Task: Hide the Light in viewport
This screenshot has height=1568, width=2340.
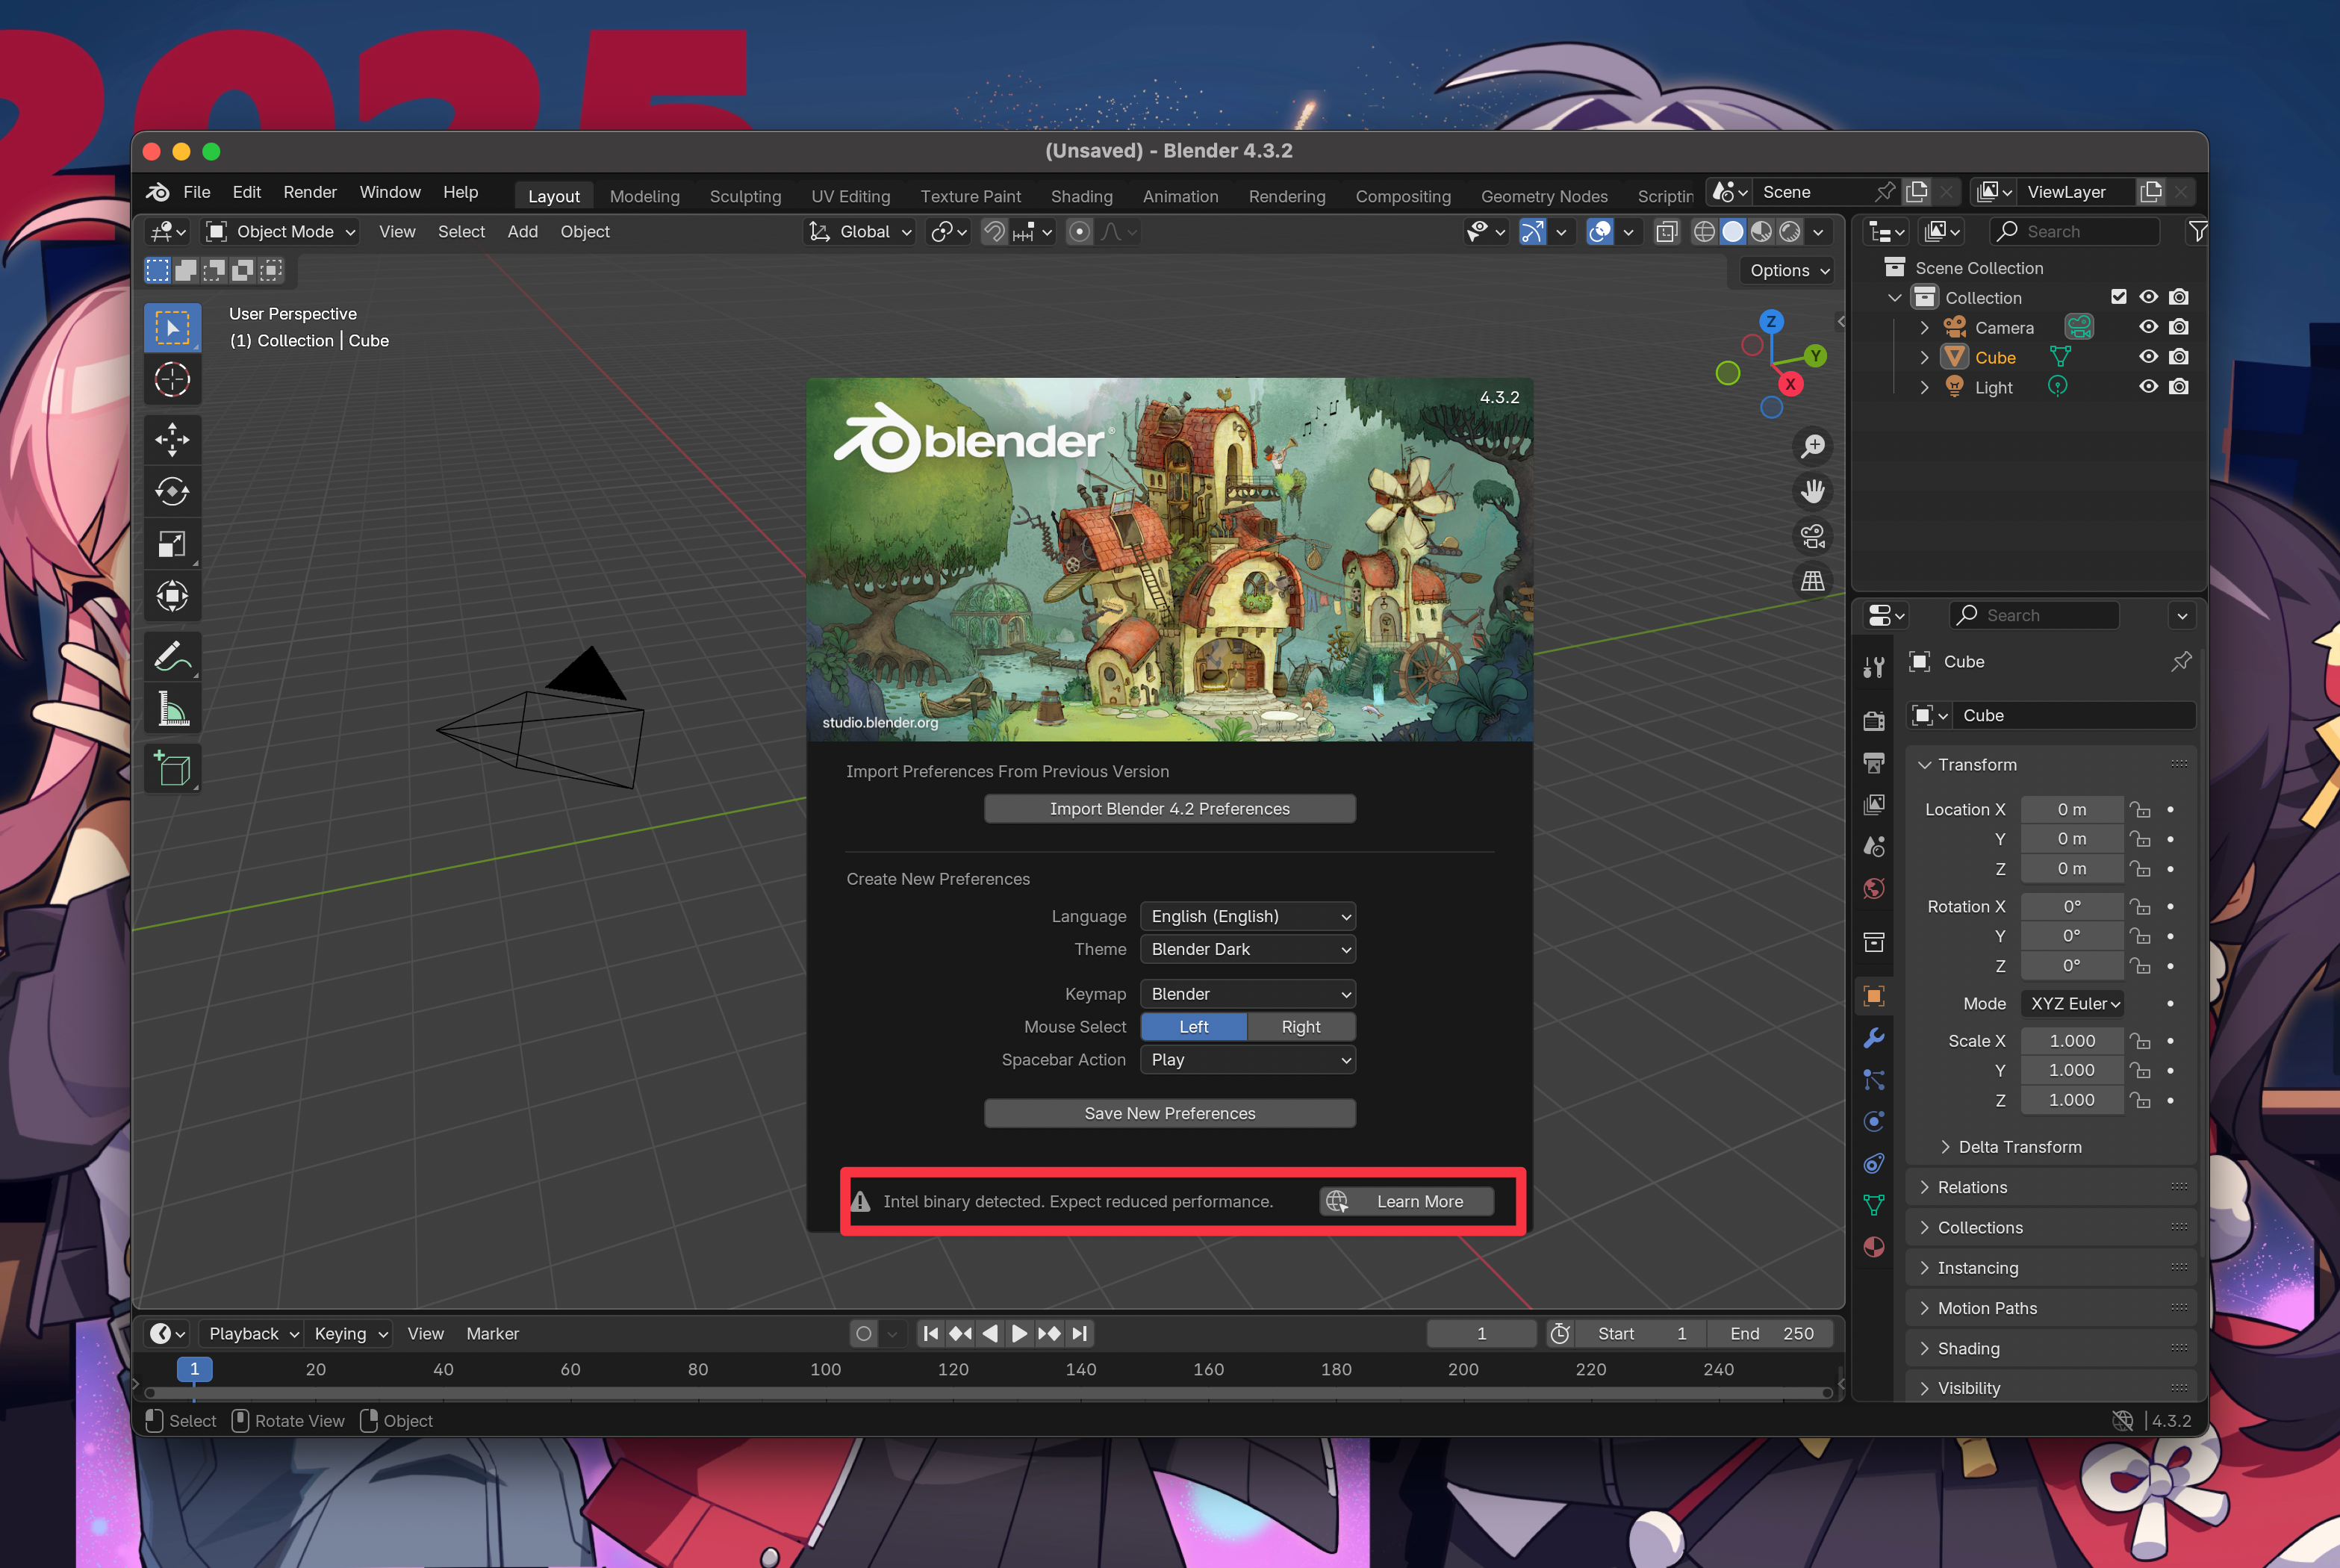Action: pyautogui.click(x=2148, y=387)
